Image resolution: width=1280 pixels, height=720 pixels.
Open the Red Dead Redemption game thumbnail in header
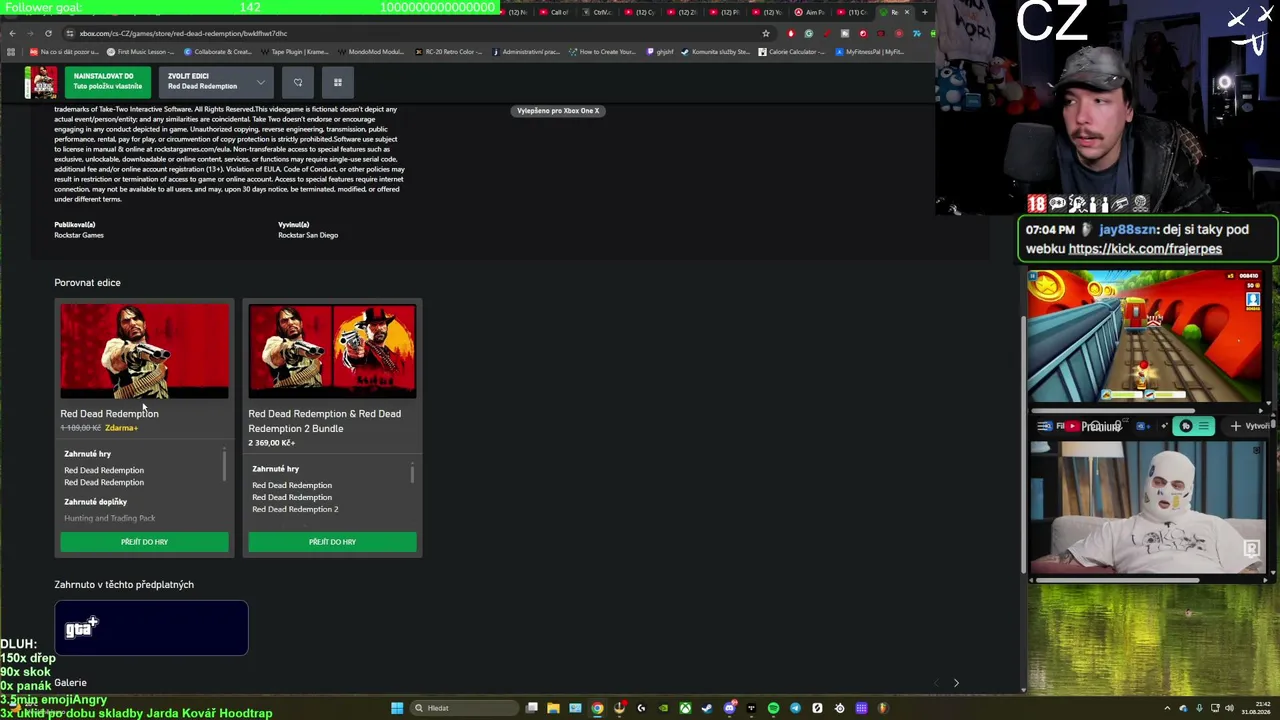point(41,82)
